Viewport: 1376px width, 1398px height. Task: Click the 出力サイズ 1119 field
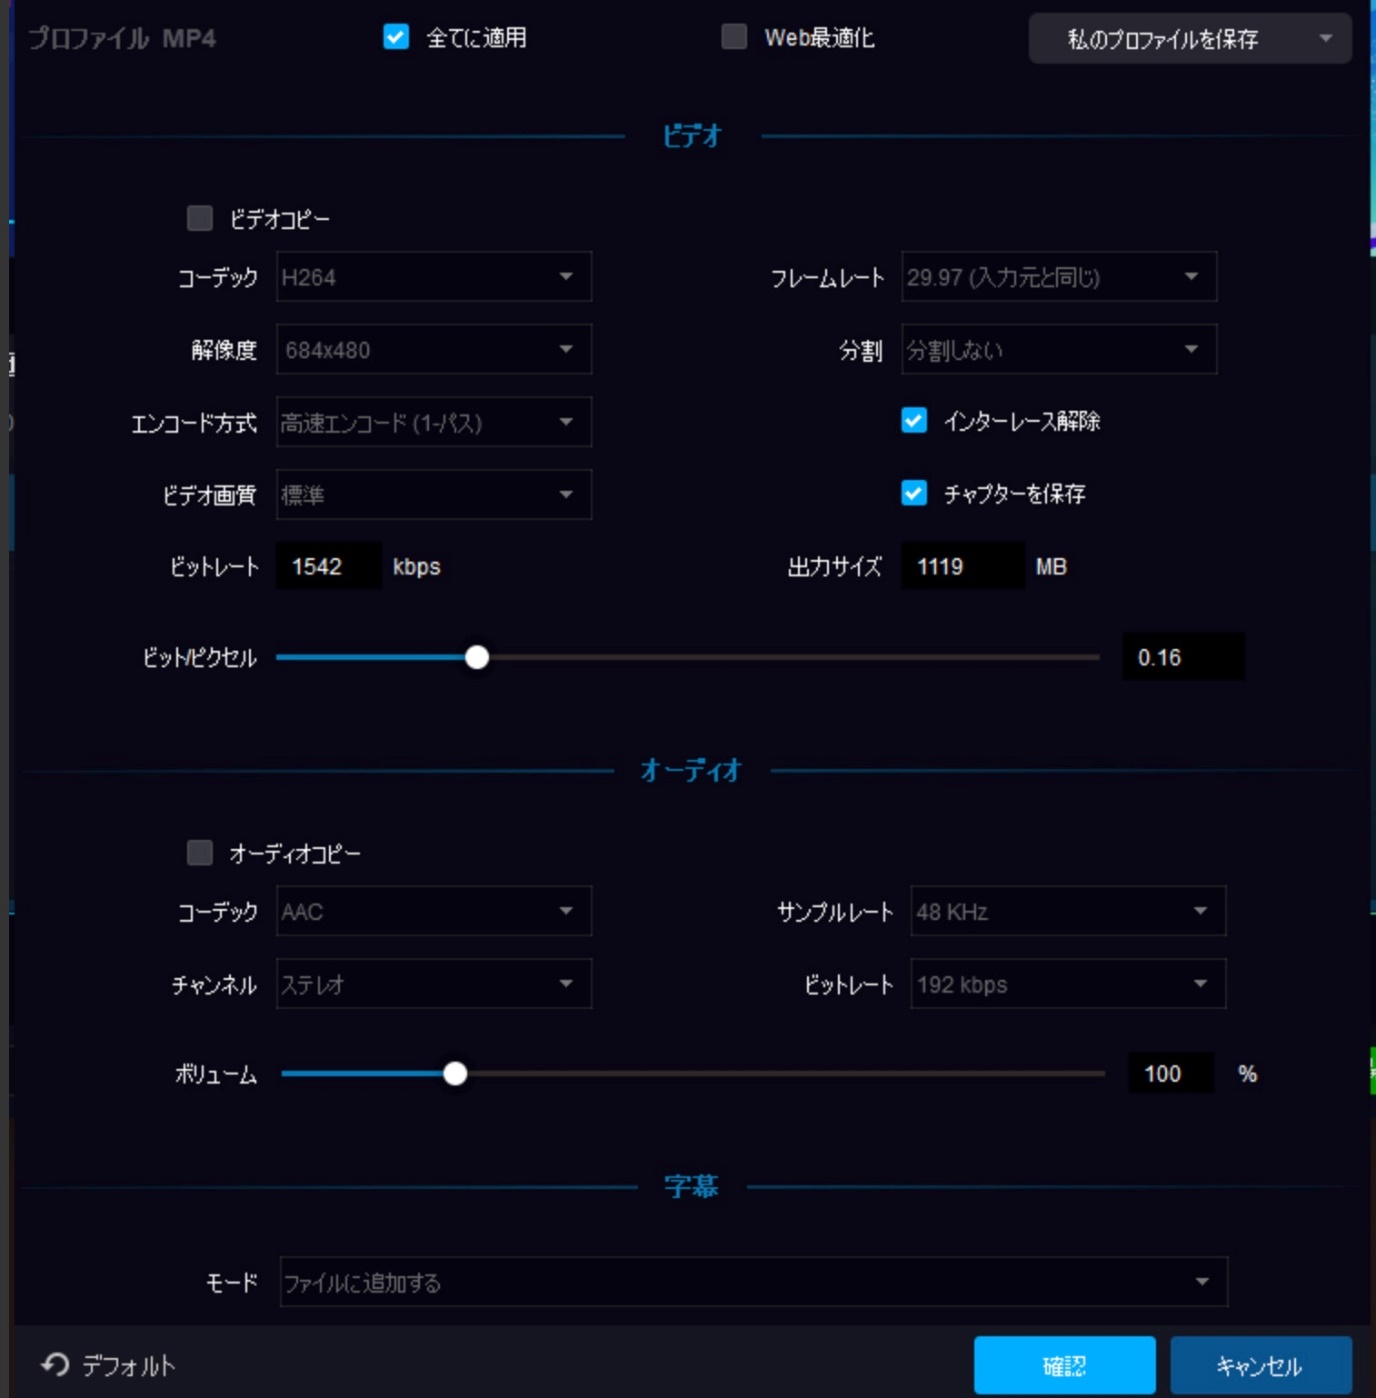pyautogui.click(x=963, y=566)
